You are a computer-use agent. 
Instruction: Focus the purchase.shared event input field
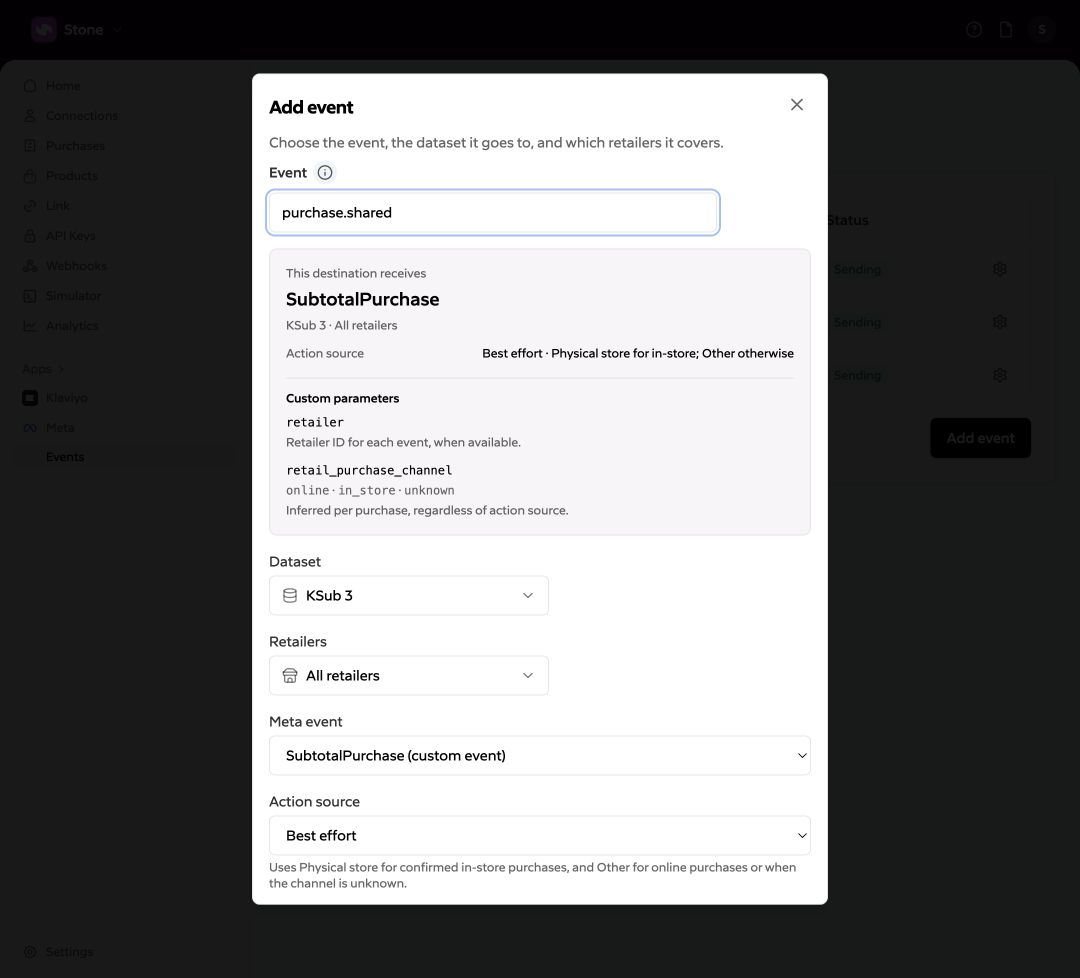point(493,213)
